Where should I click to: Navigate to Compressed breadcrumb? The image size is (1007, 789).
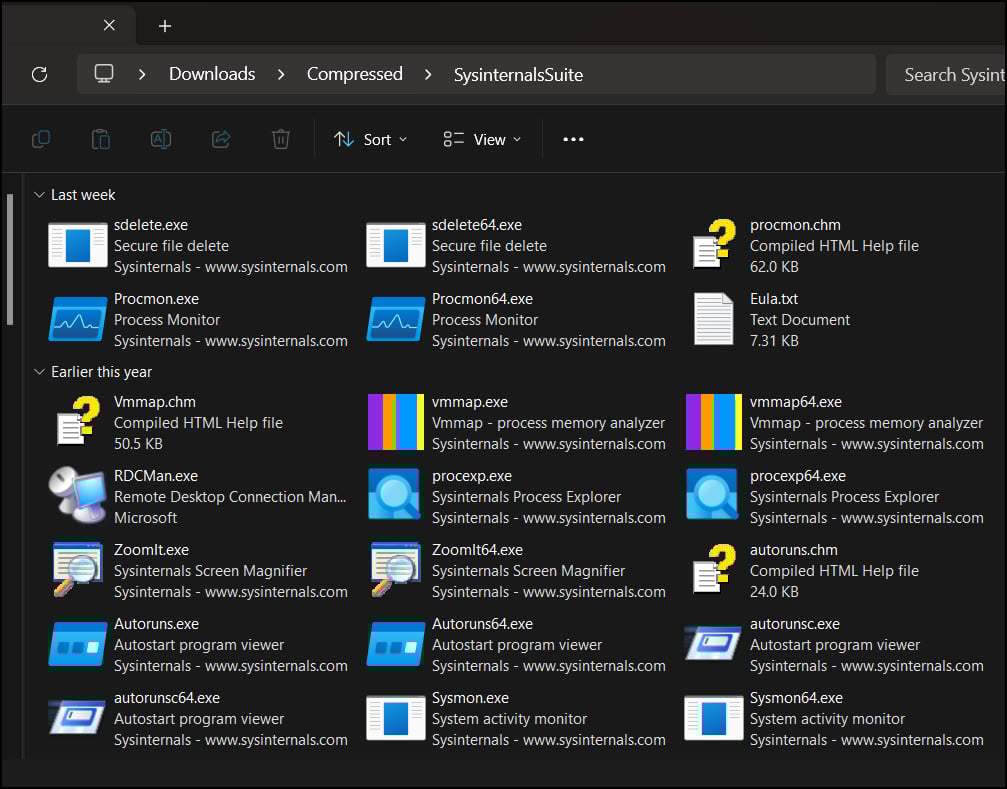(x=355, y=74)
